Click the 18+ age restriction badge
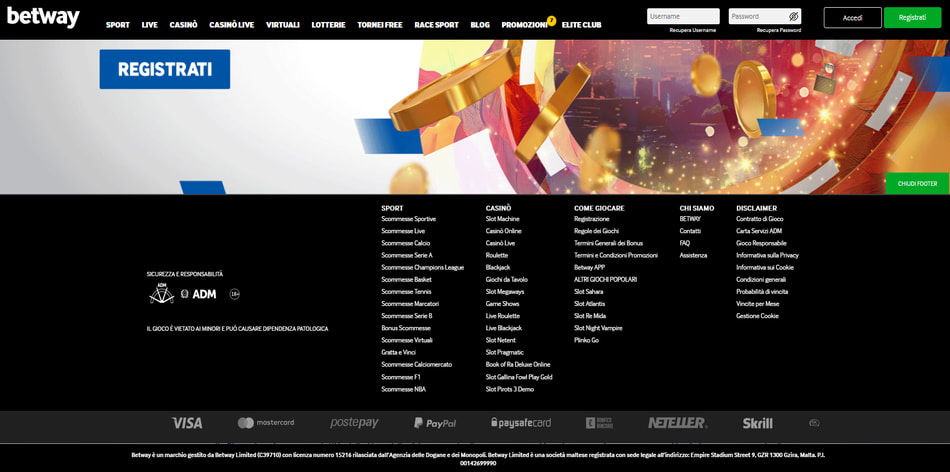Viewport: 950px width, 472px height. tap(234, 294)
